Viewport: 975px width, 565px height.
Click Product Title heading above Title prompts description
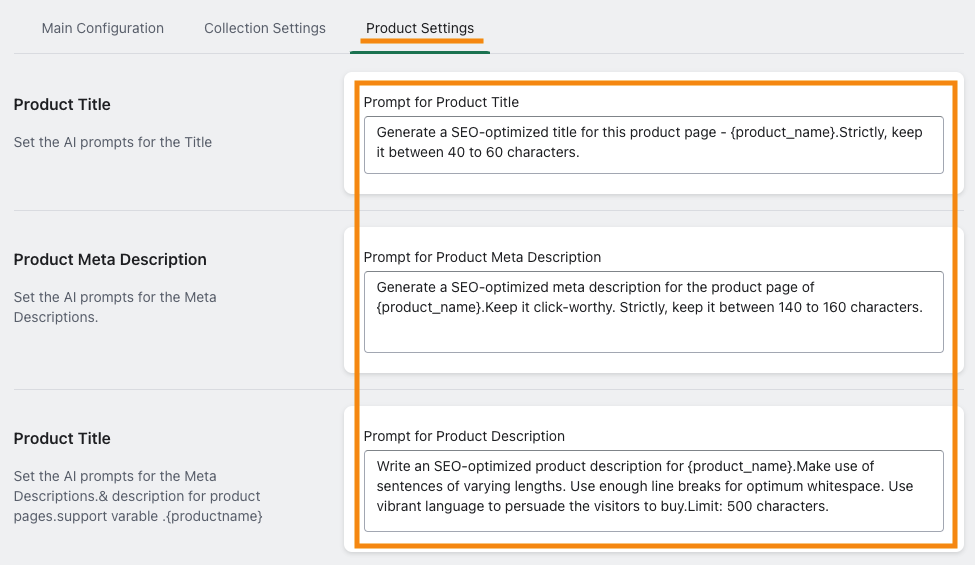pos(62,104)
